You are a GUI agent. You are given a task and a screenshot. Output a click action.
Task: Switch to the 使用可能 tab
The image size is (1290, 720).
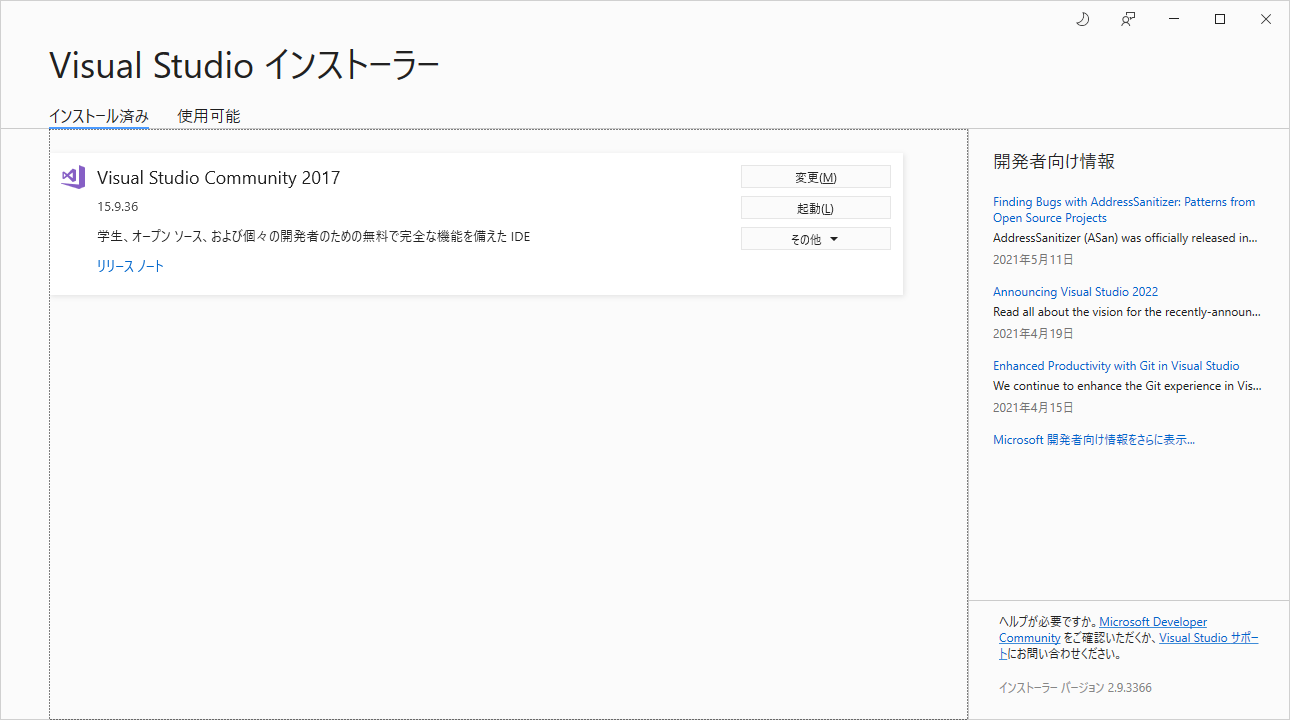click(x=207, y=115)
